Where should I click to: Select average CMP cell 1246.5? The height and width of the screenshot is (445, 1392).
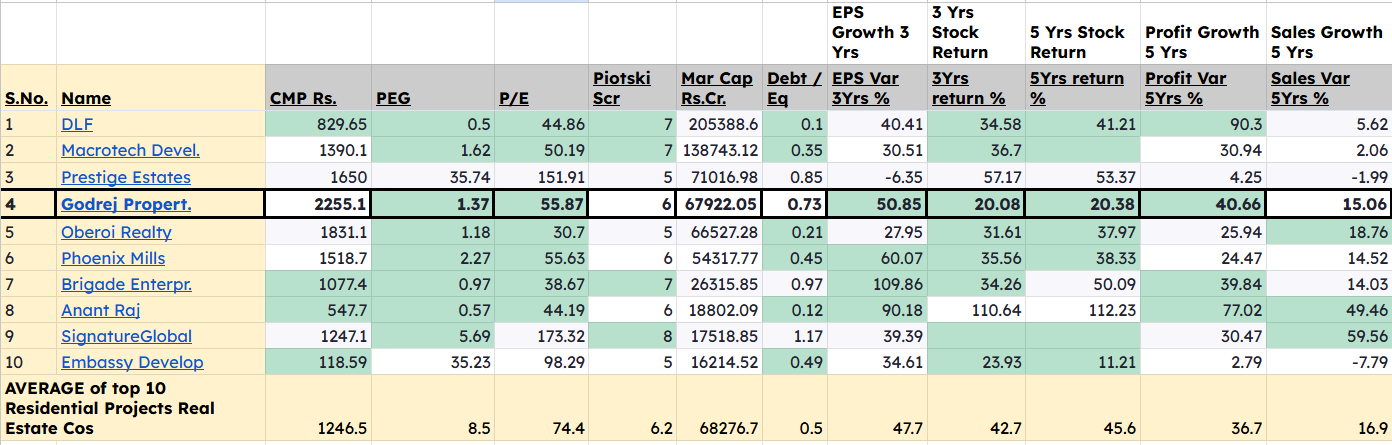(x=318, y=408)
